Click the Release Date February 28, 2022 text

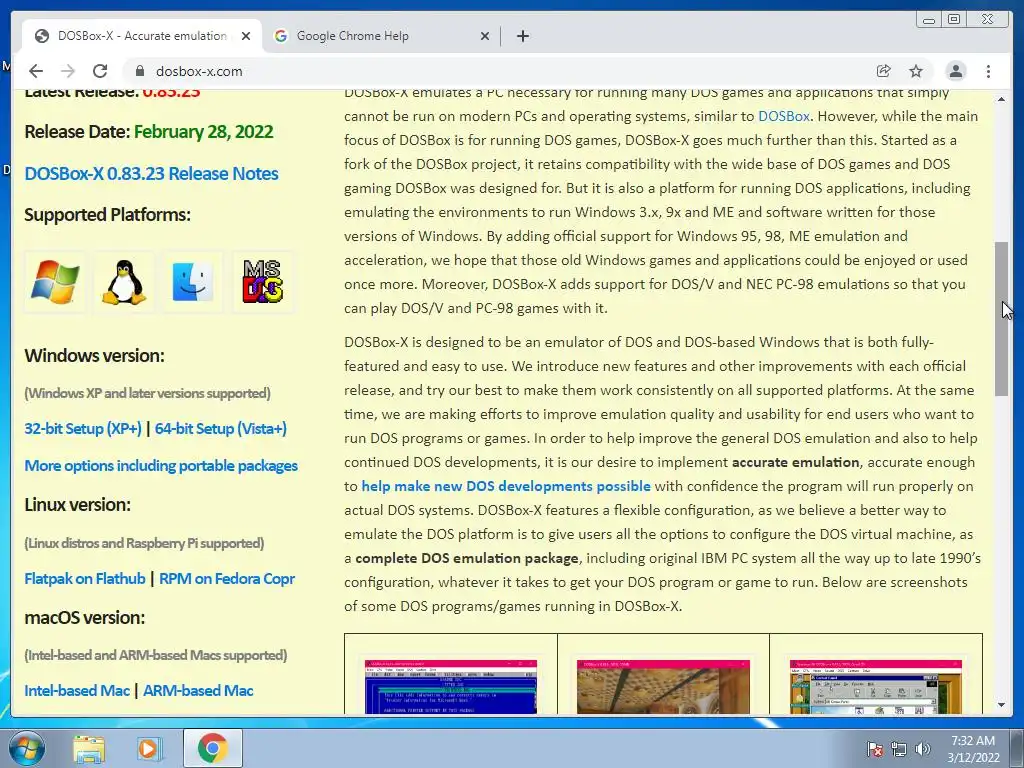pyautogui.click(x=149, y=132)
